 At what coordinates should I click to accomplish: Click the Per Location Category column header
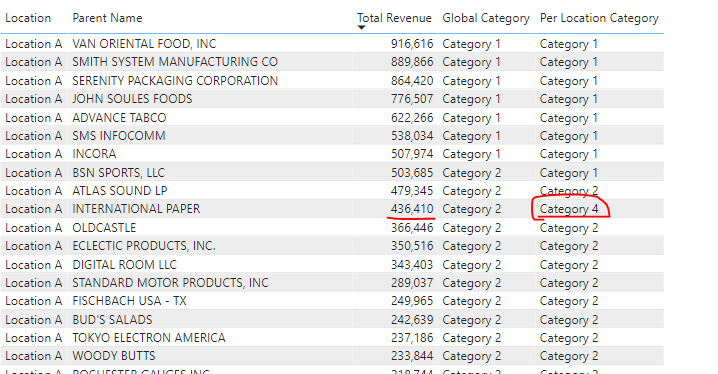599,18
